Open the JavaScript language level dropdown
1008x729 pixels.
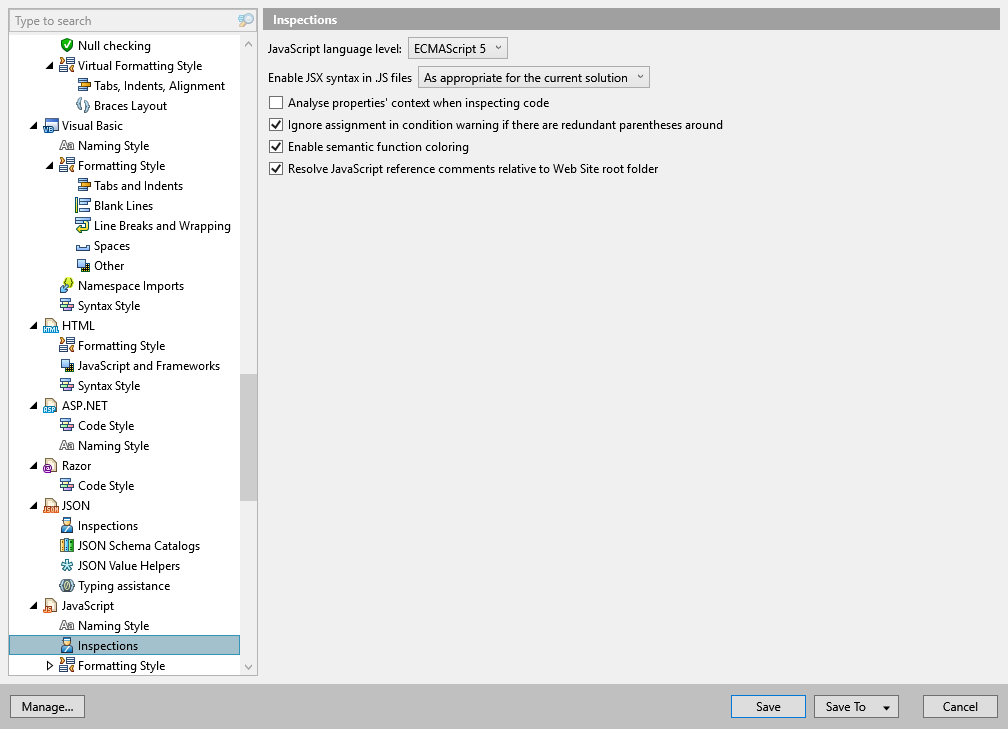pyautogui.click(x=457, y=47)
